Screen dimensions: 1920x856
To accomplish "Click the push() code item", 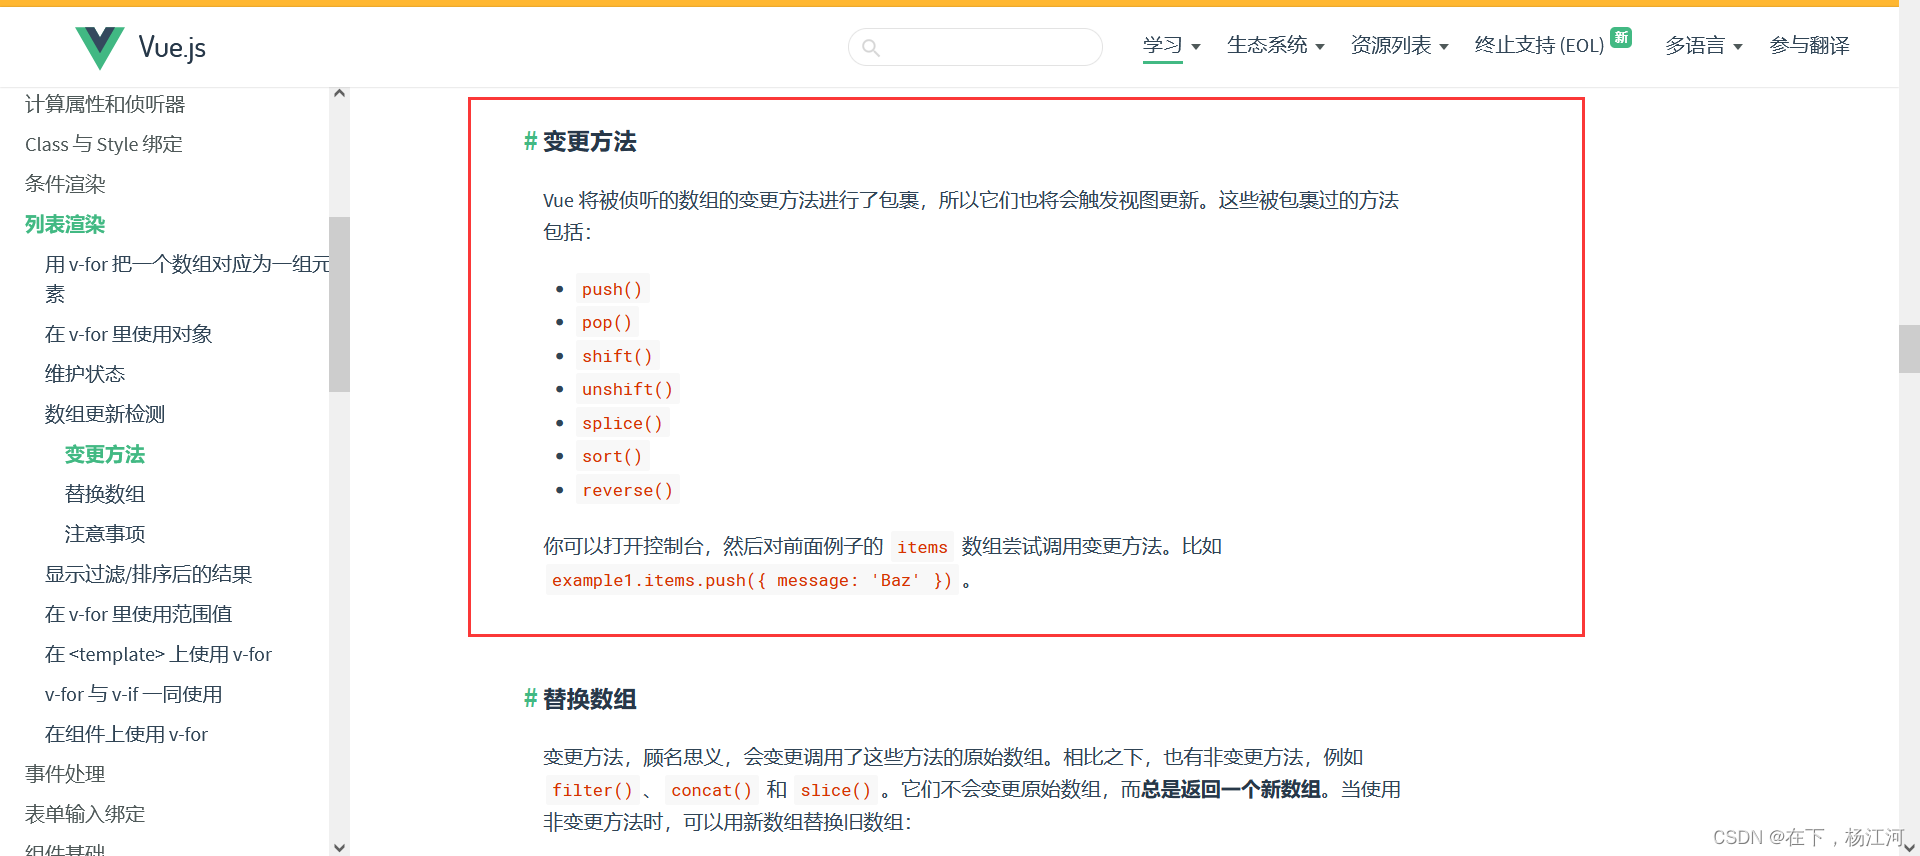I will click(x=612, y=289).
